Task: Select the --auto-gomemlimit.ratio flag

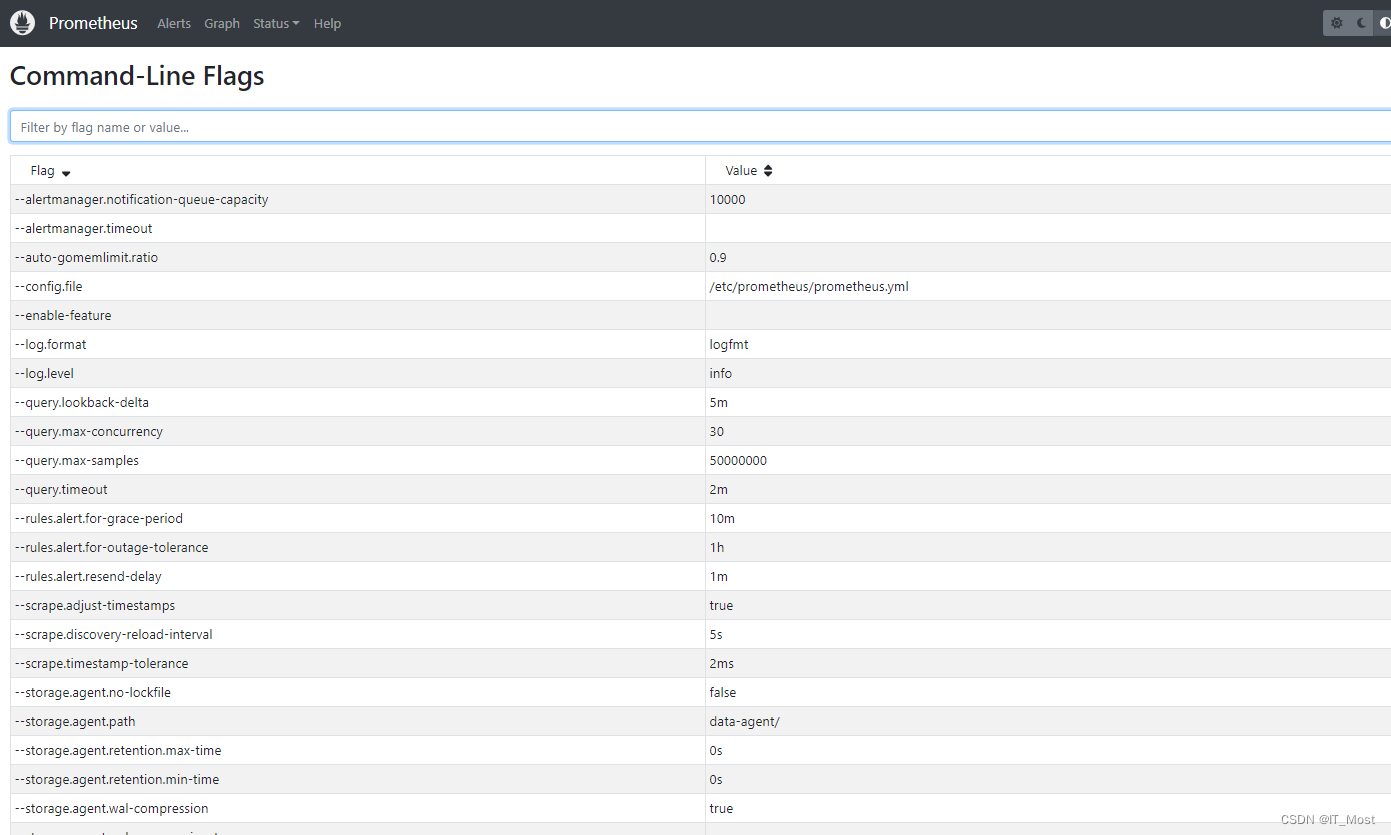Action: click(x=87, y=258)
